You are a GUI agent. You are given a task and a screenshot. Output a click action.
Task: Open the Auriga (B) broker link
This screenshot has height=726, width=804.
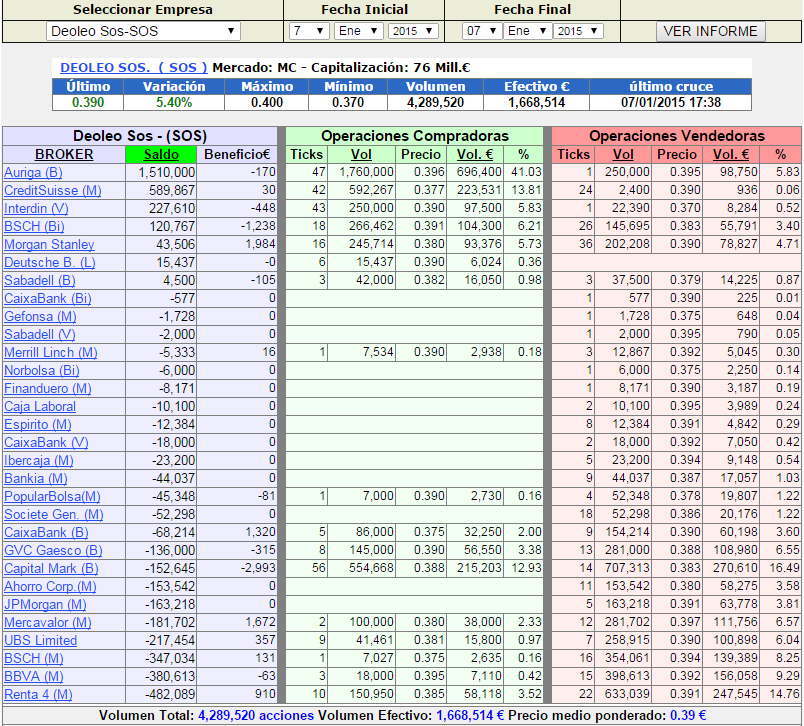tap(34, 172)
